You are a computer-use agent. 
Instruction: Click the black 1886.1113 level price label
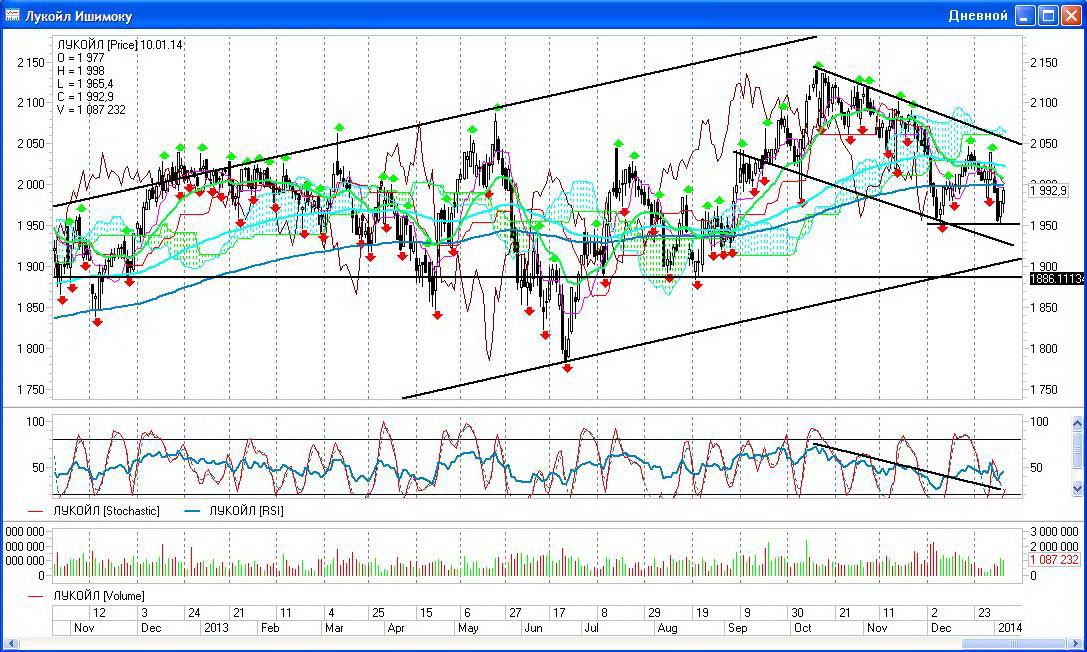pyautogui.click(x=1056, y=278)
